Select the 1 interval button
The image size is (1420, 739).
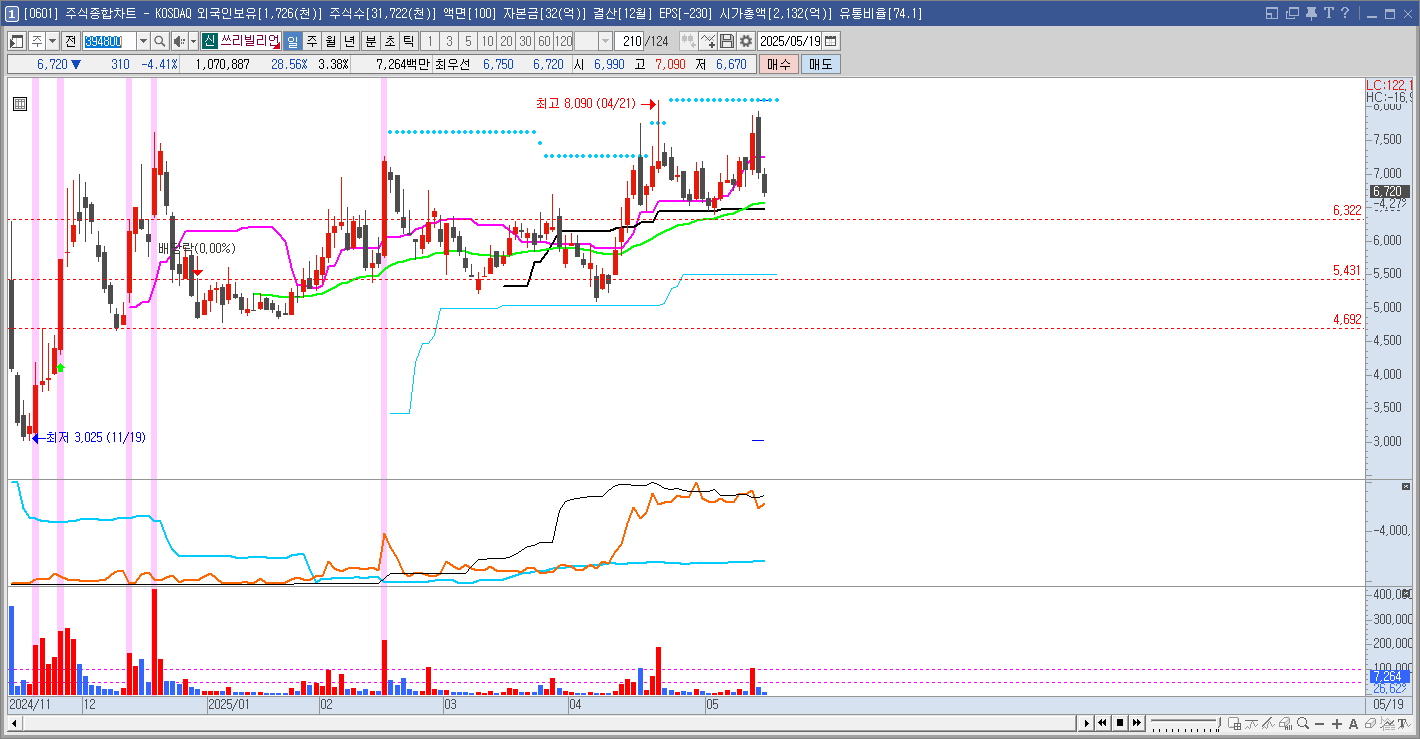[x=429, y=41]
